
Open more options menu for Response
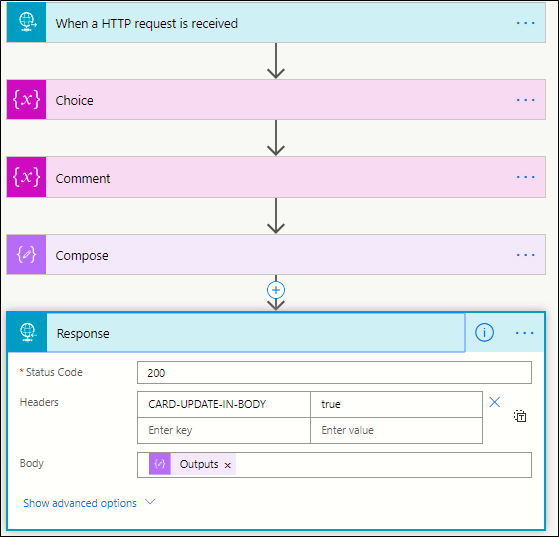[524, 333]
